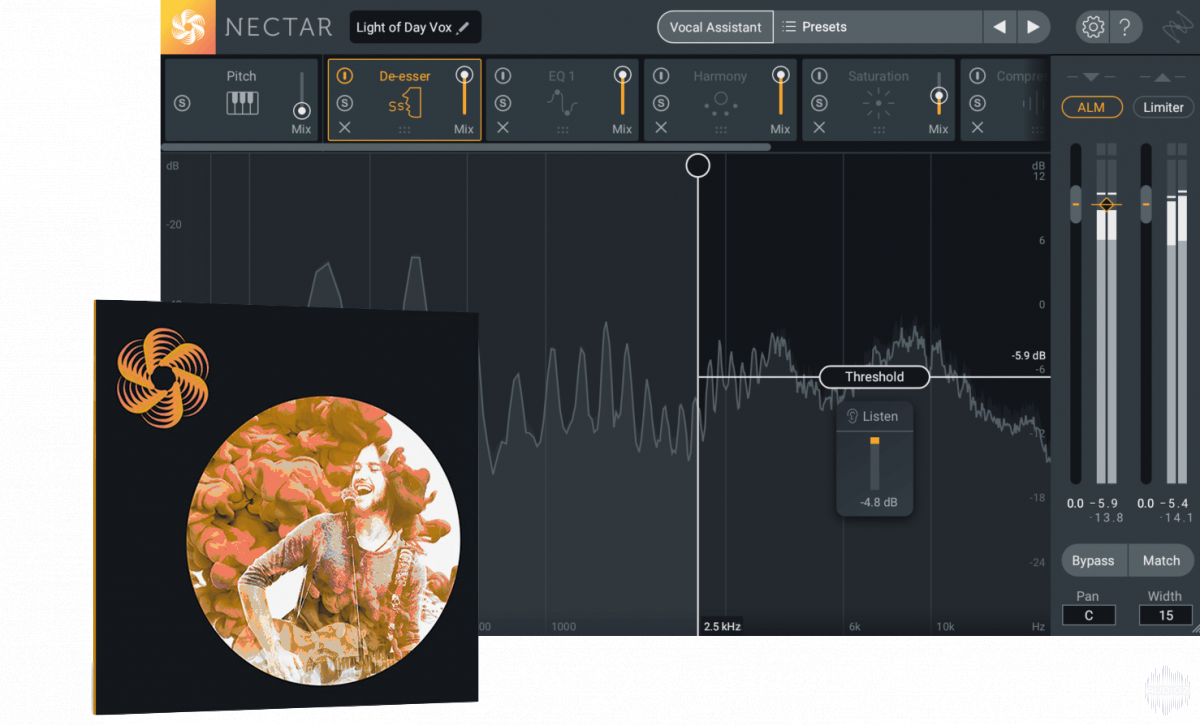1200x725 pixels.
Task: Remove the Compressor module
Action: click(x=977, y=127)
